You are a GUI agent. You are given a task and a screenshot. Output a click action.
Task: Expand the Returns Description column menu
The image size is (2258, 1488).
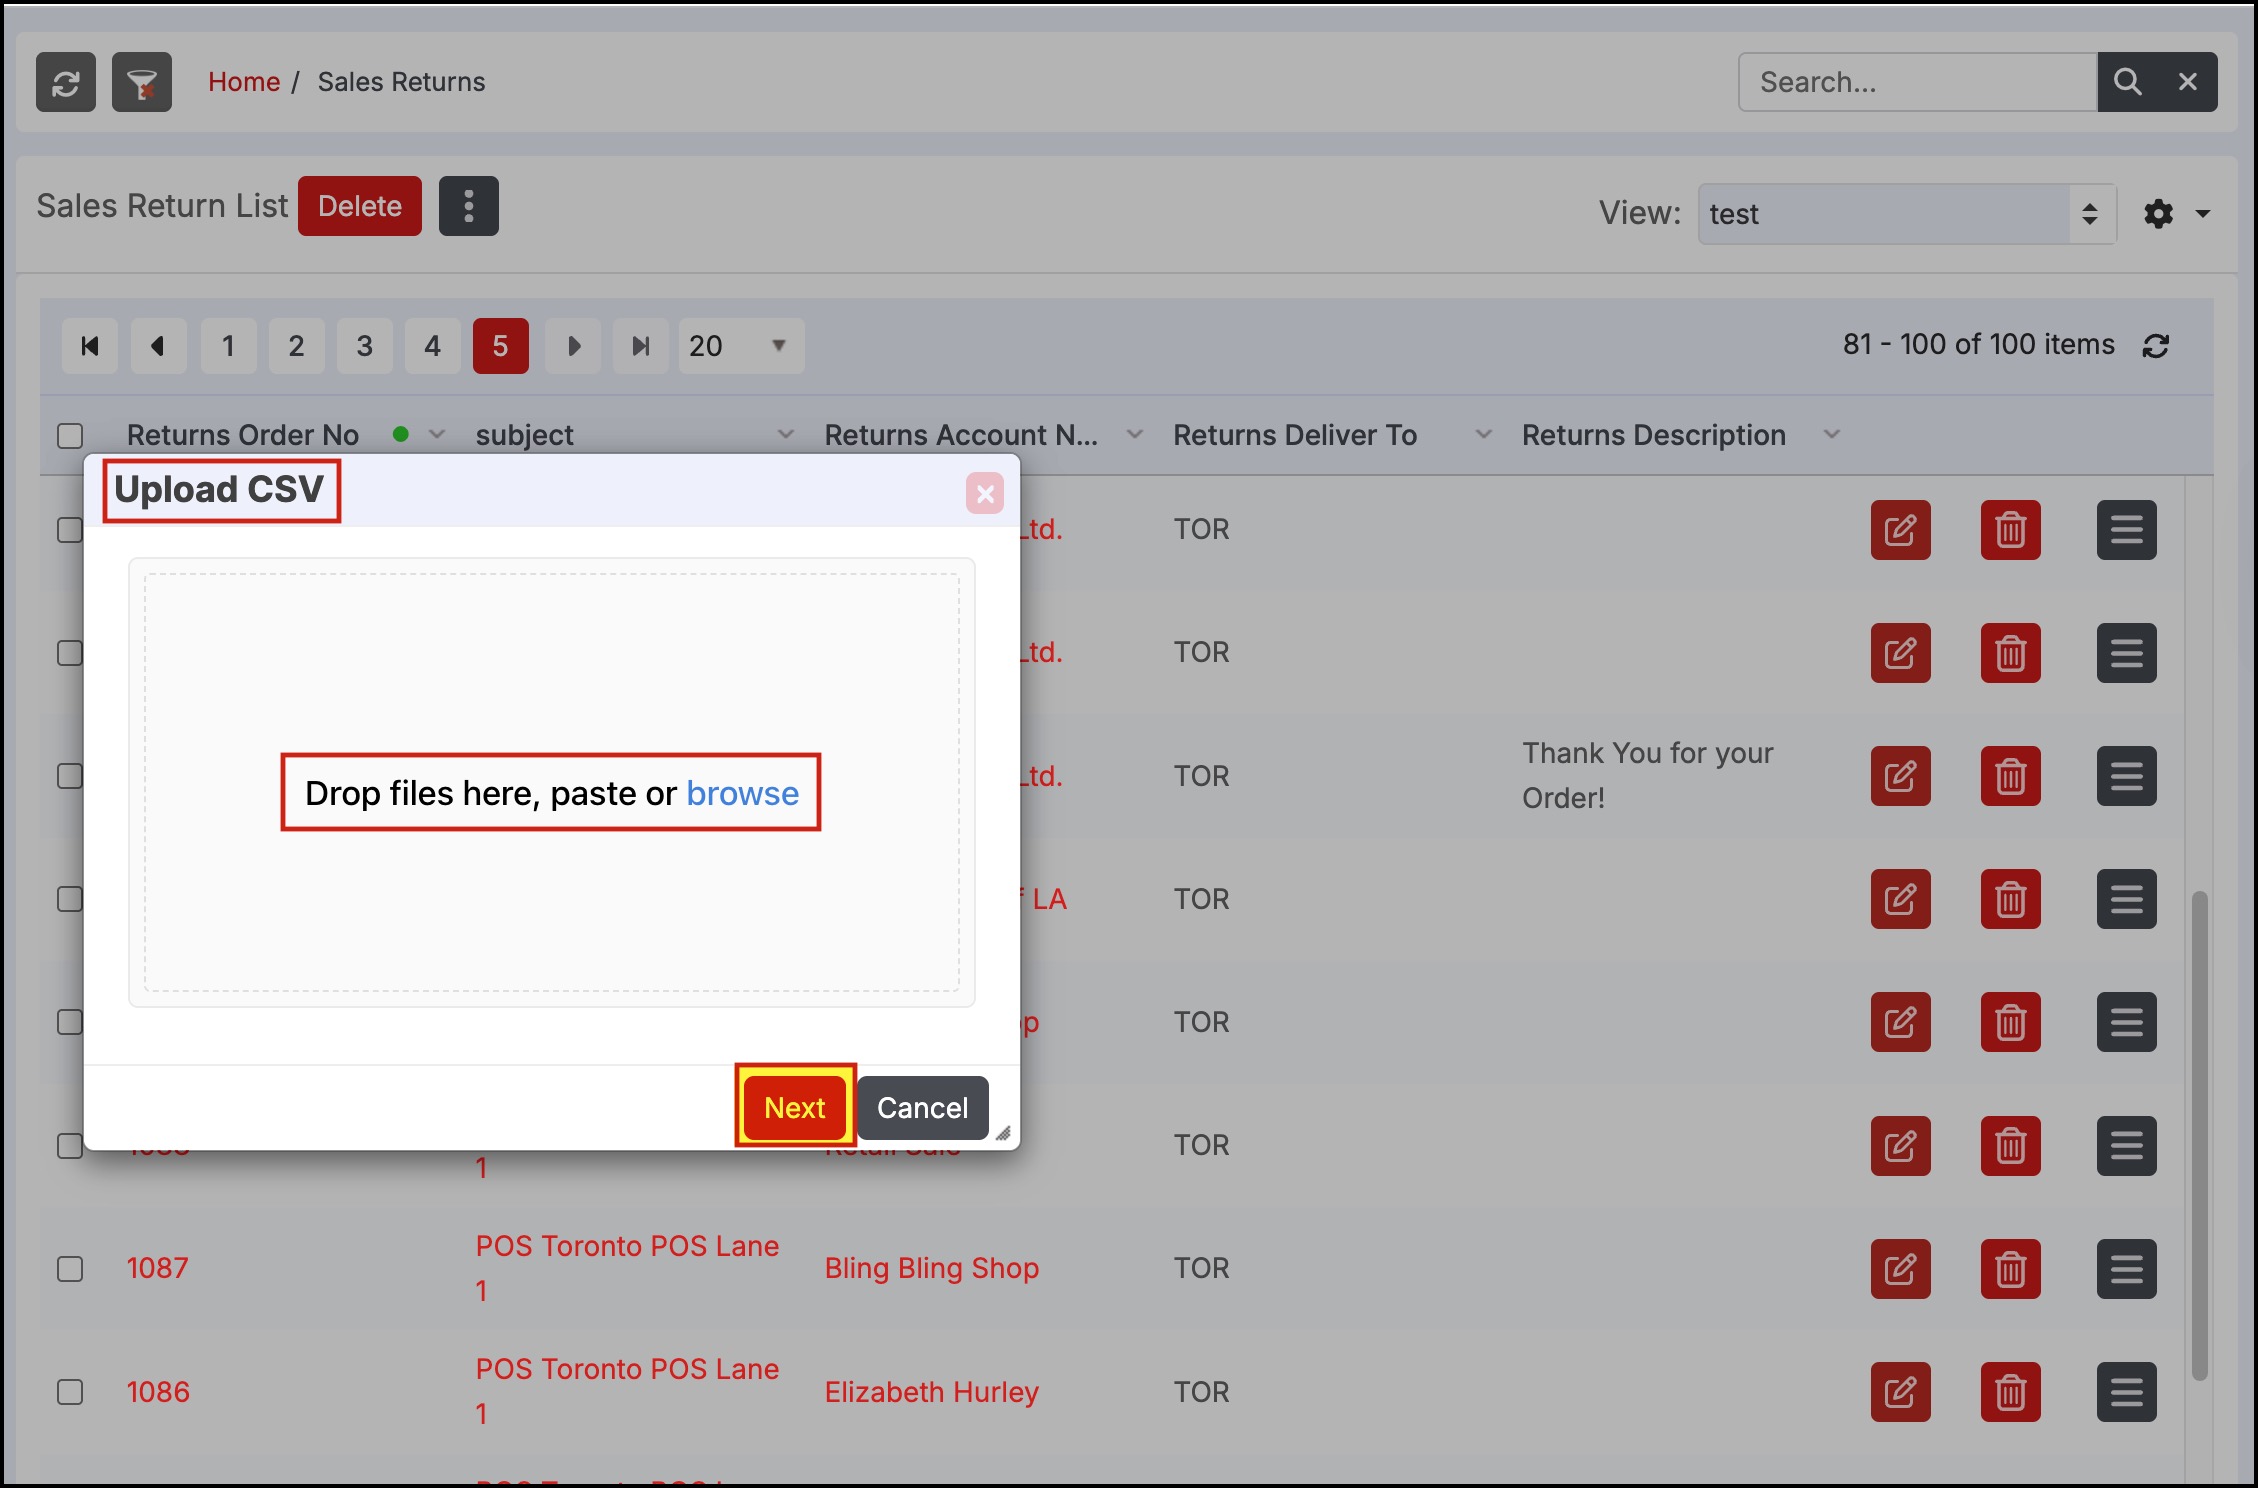click(1831, 435)
